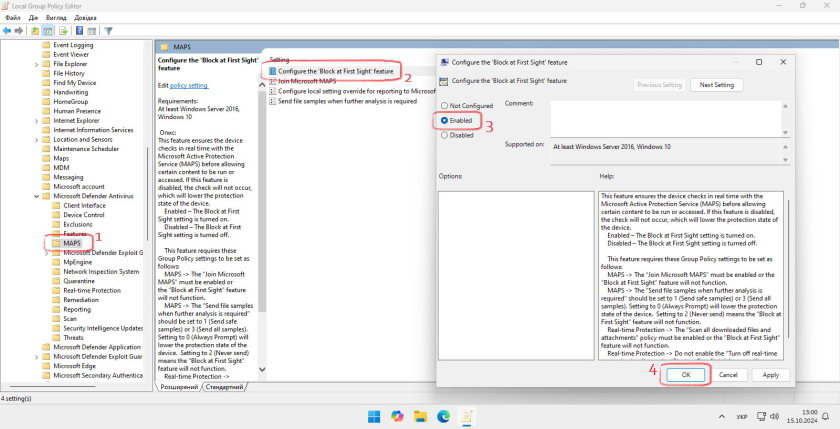Click the Quarantine folder icon
This screenshot has width=840, height=429.
tap(56, 281)
